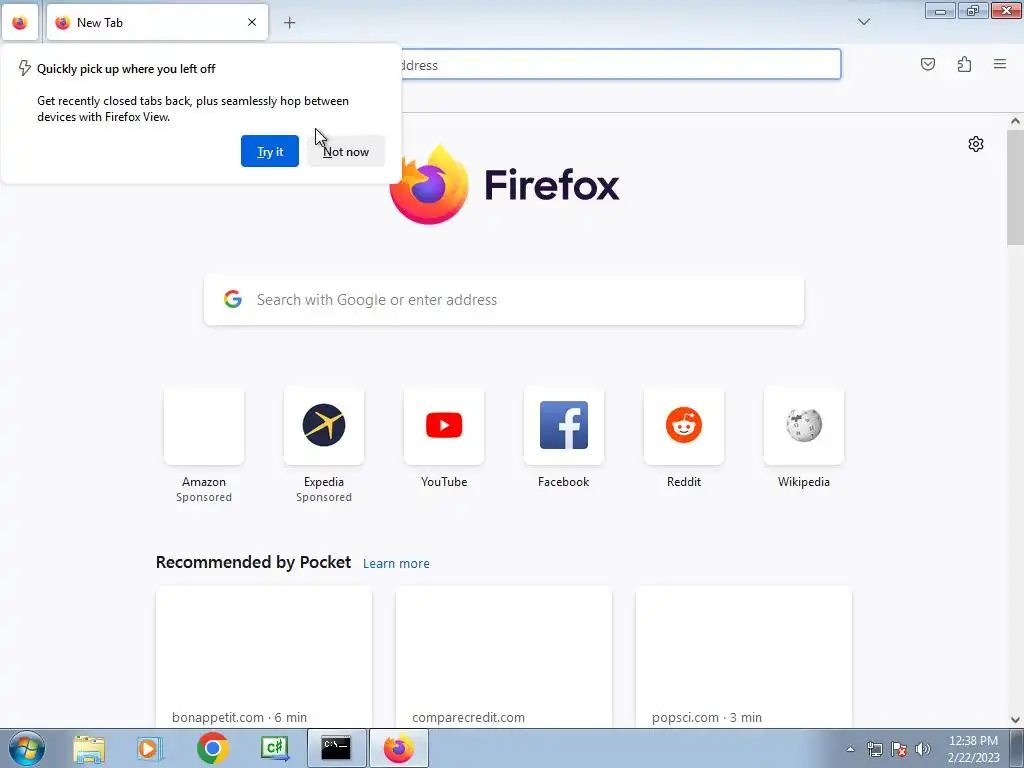Open the Extensions puzzle icon

pos(964,64)
